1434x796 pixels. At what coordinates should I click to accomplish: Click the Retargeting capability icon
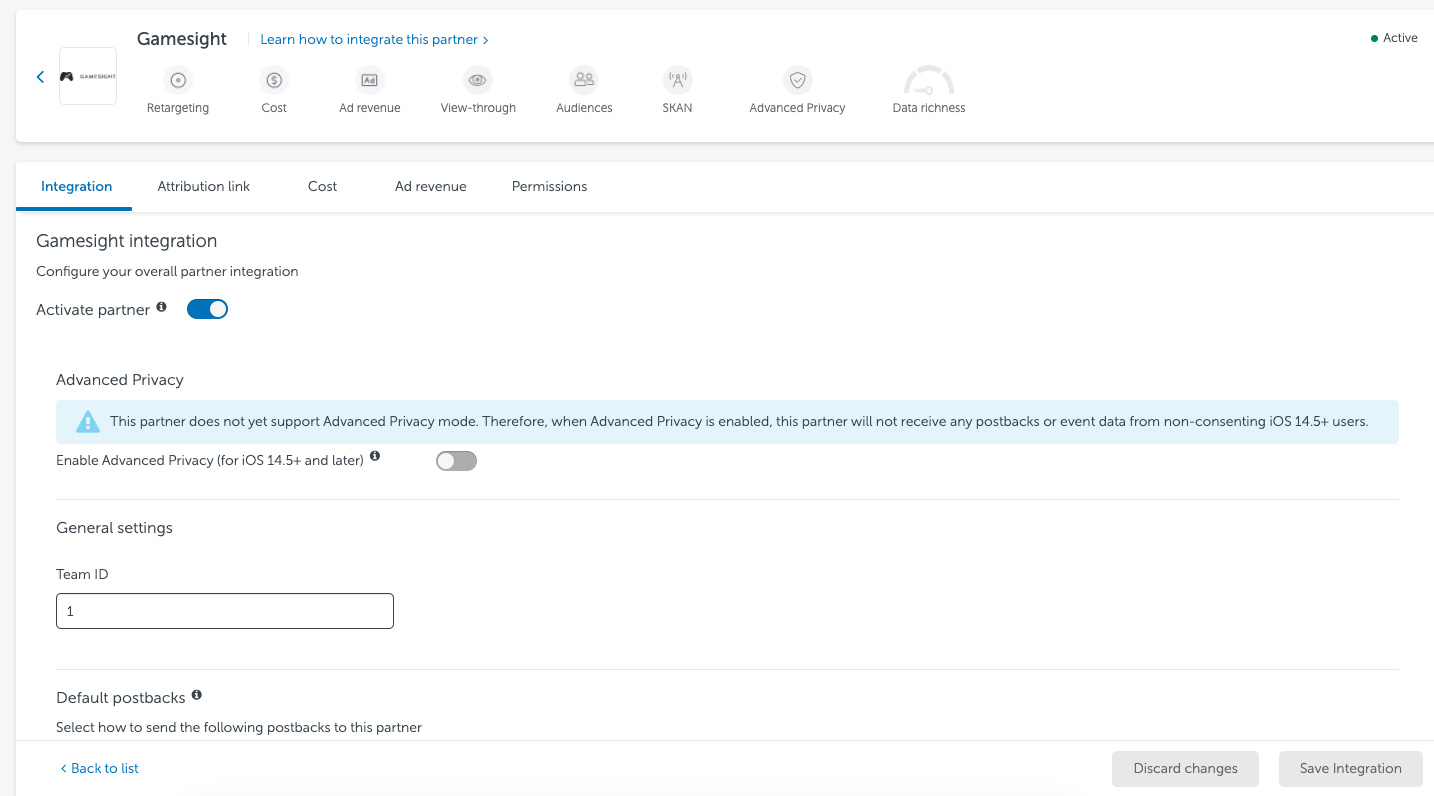(178, 80)
